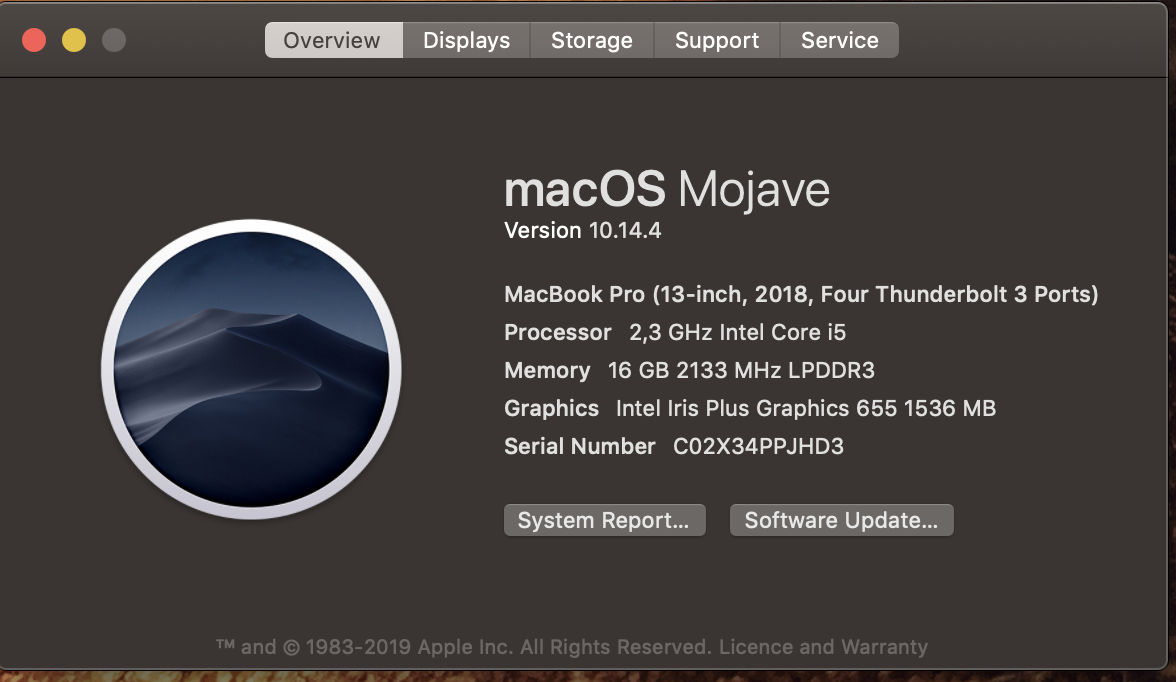Viewport: 1176px width, 682px height.
Task: Show the Service tab
Action: (x=839, y=40)
